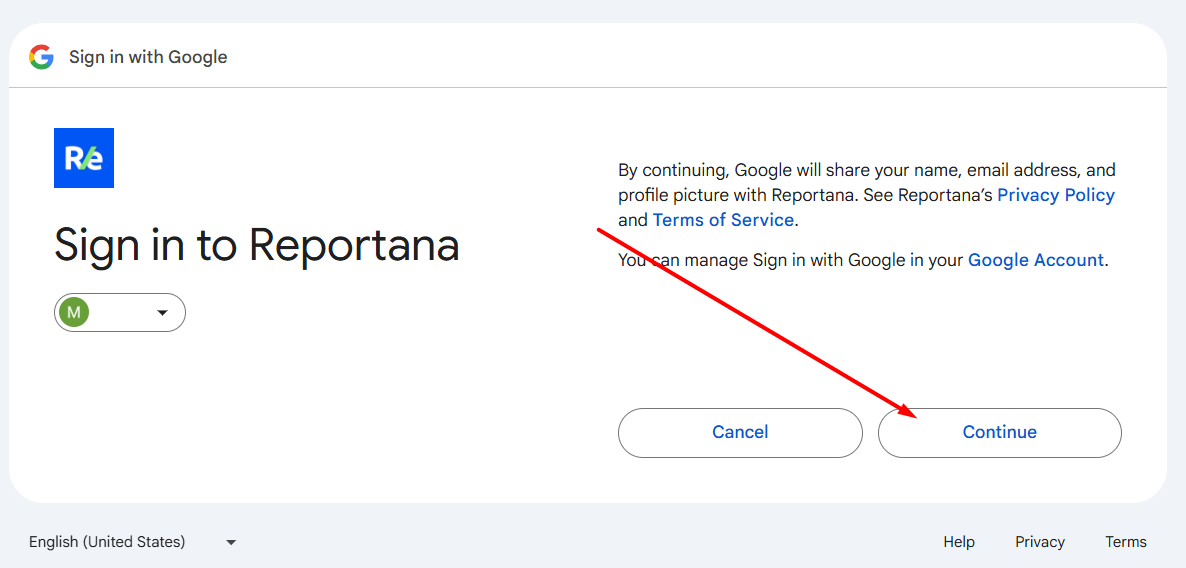Click the green M account avatar
Image resolution: width=1186 pixels, height=568 pixels.
(x=74, y=313)
